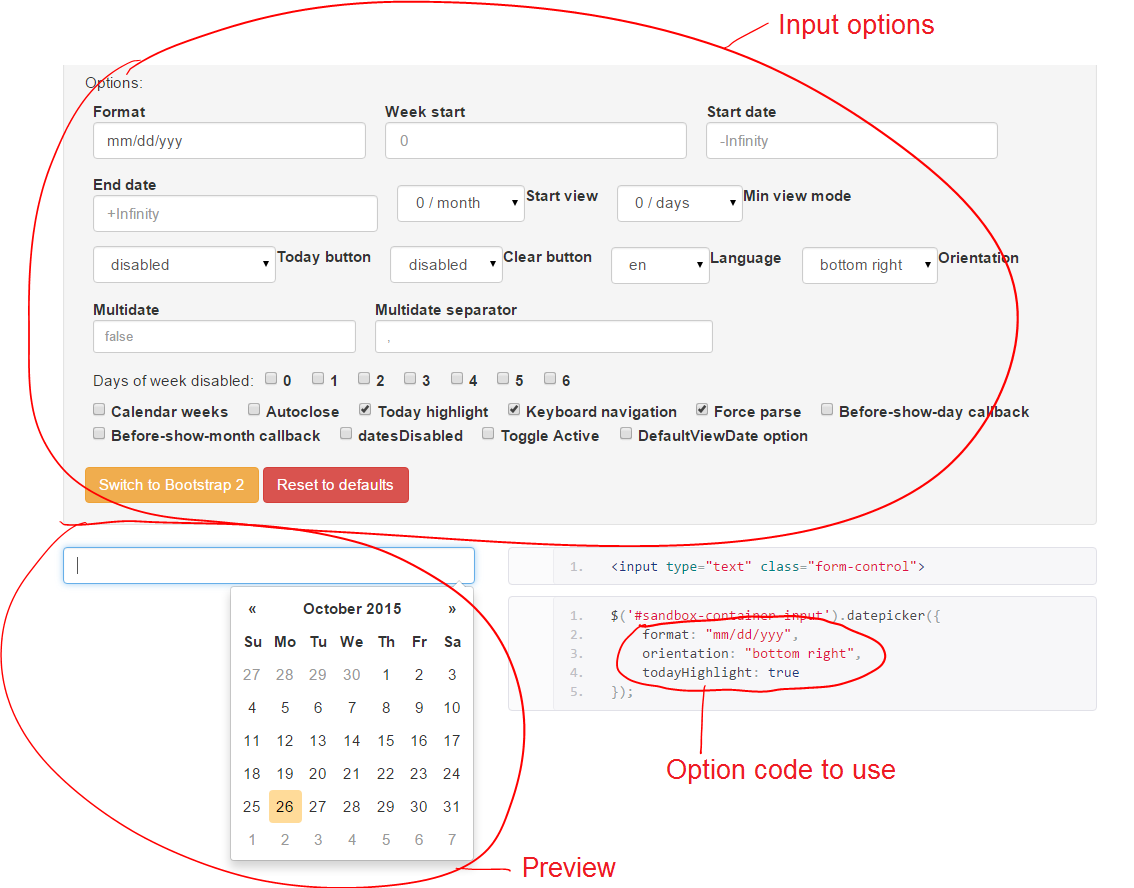Enable the Autoclose option
Viewport: 1134px width, 888px height.
coord(252,408)
